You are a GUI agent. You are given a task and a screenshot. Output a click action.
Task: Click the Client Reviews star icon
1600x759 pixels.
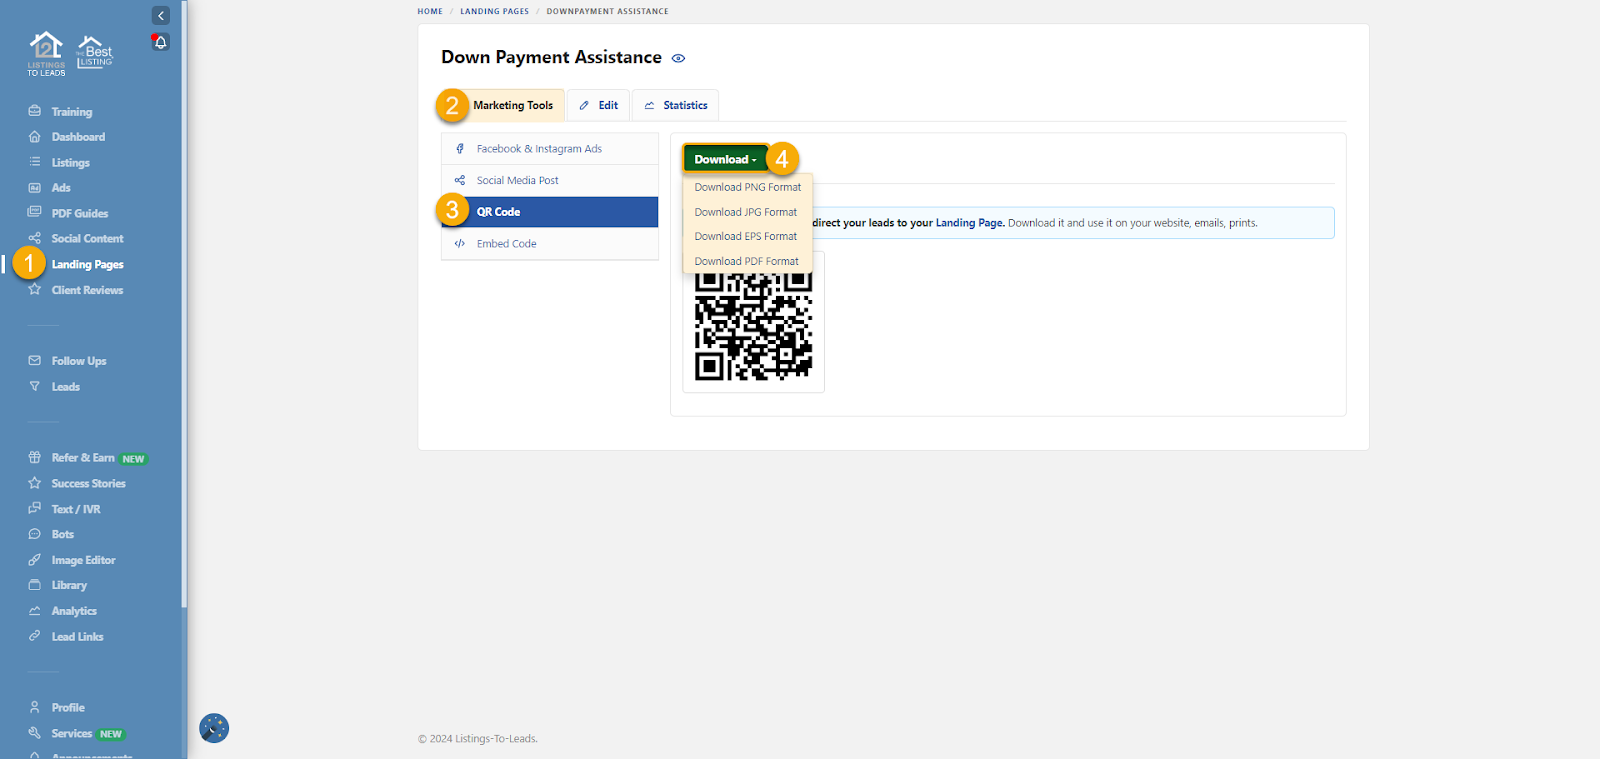[34, 289]
